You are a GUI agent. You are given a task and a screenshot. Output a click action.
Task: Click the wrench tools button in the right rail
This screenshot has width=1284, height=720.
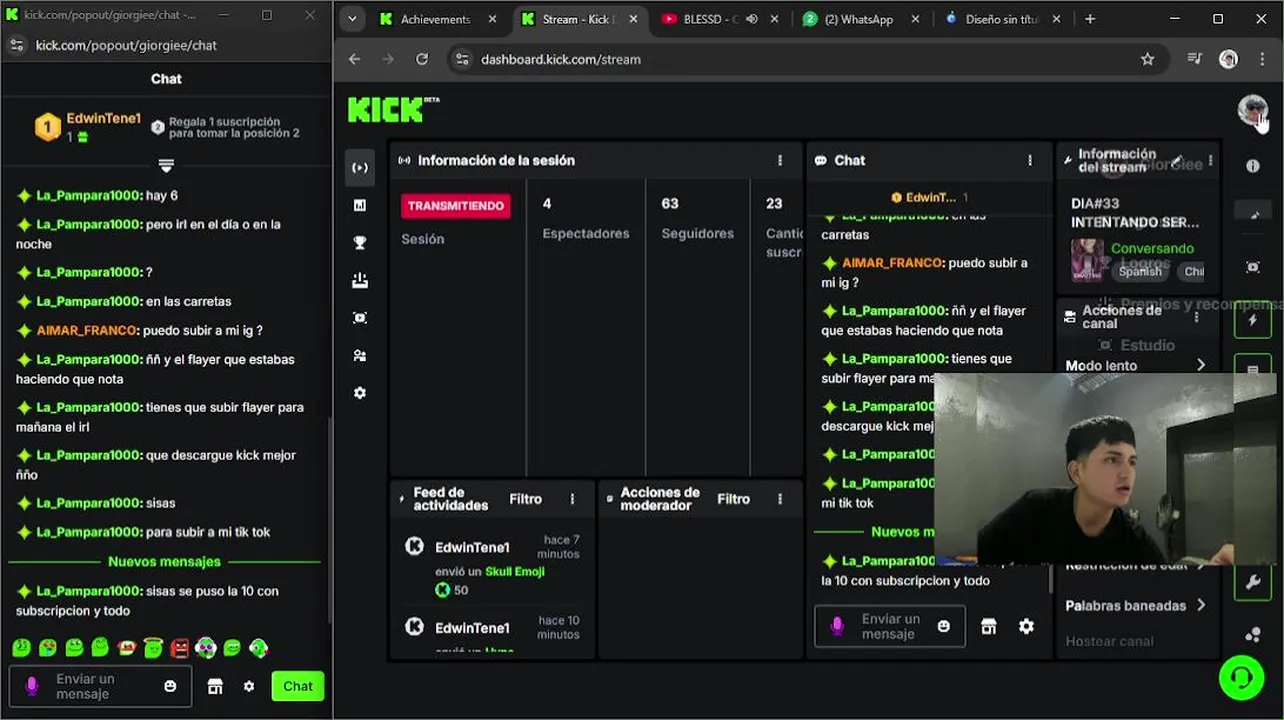click(x=1253, y=583)
